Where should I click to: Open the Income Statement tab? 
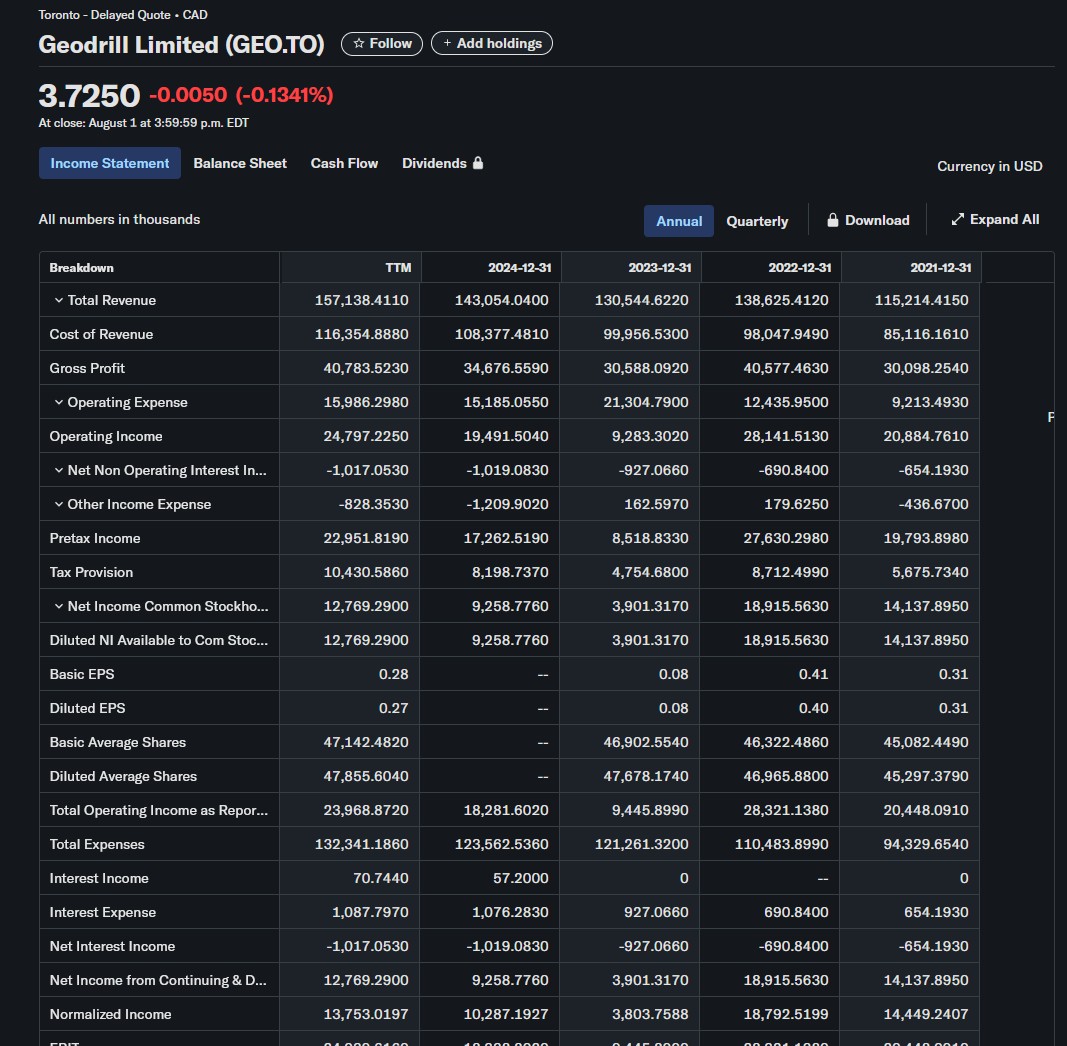(x=110, y=163)
